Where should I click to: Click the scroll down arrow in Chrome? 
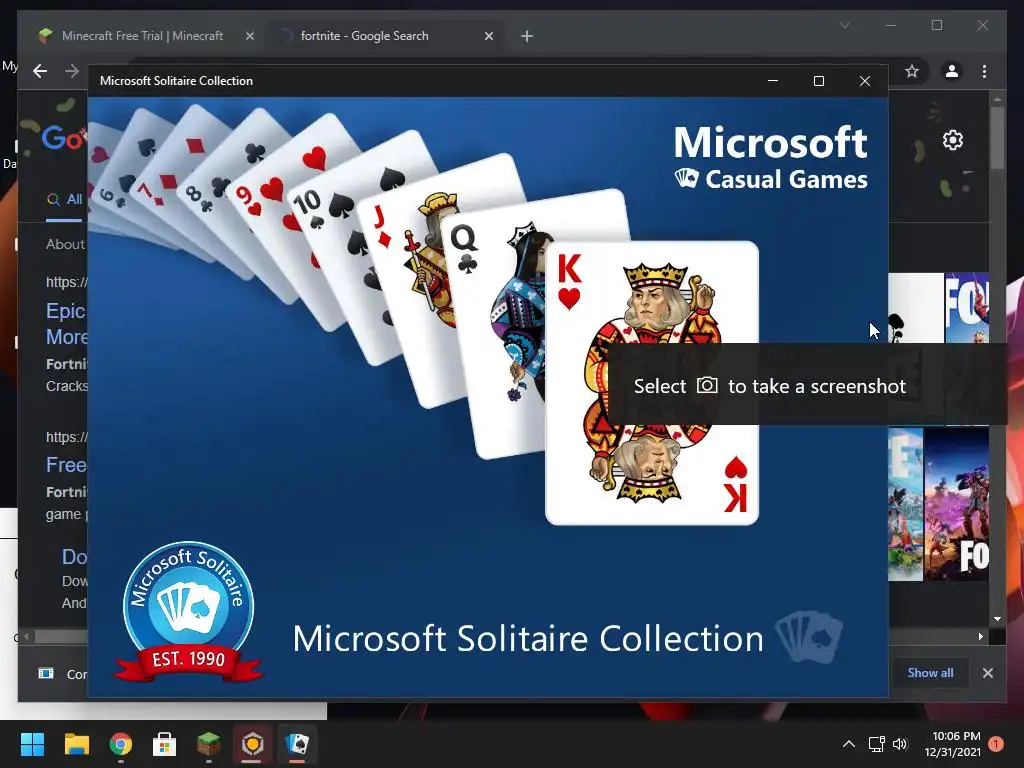997,618
